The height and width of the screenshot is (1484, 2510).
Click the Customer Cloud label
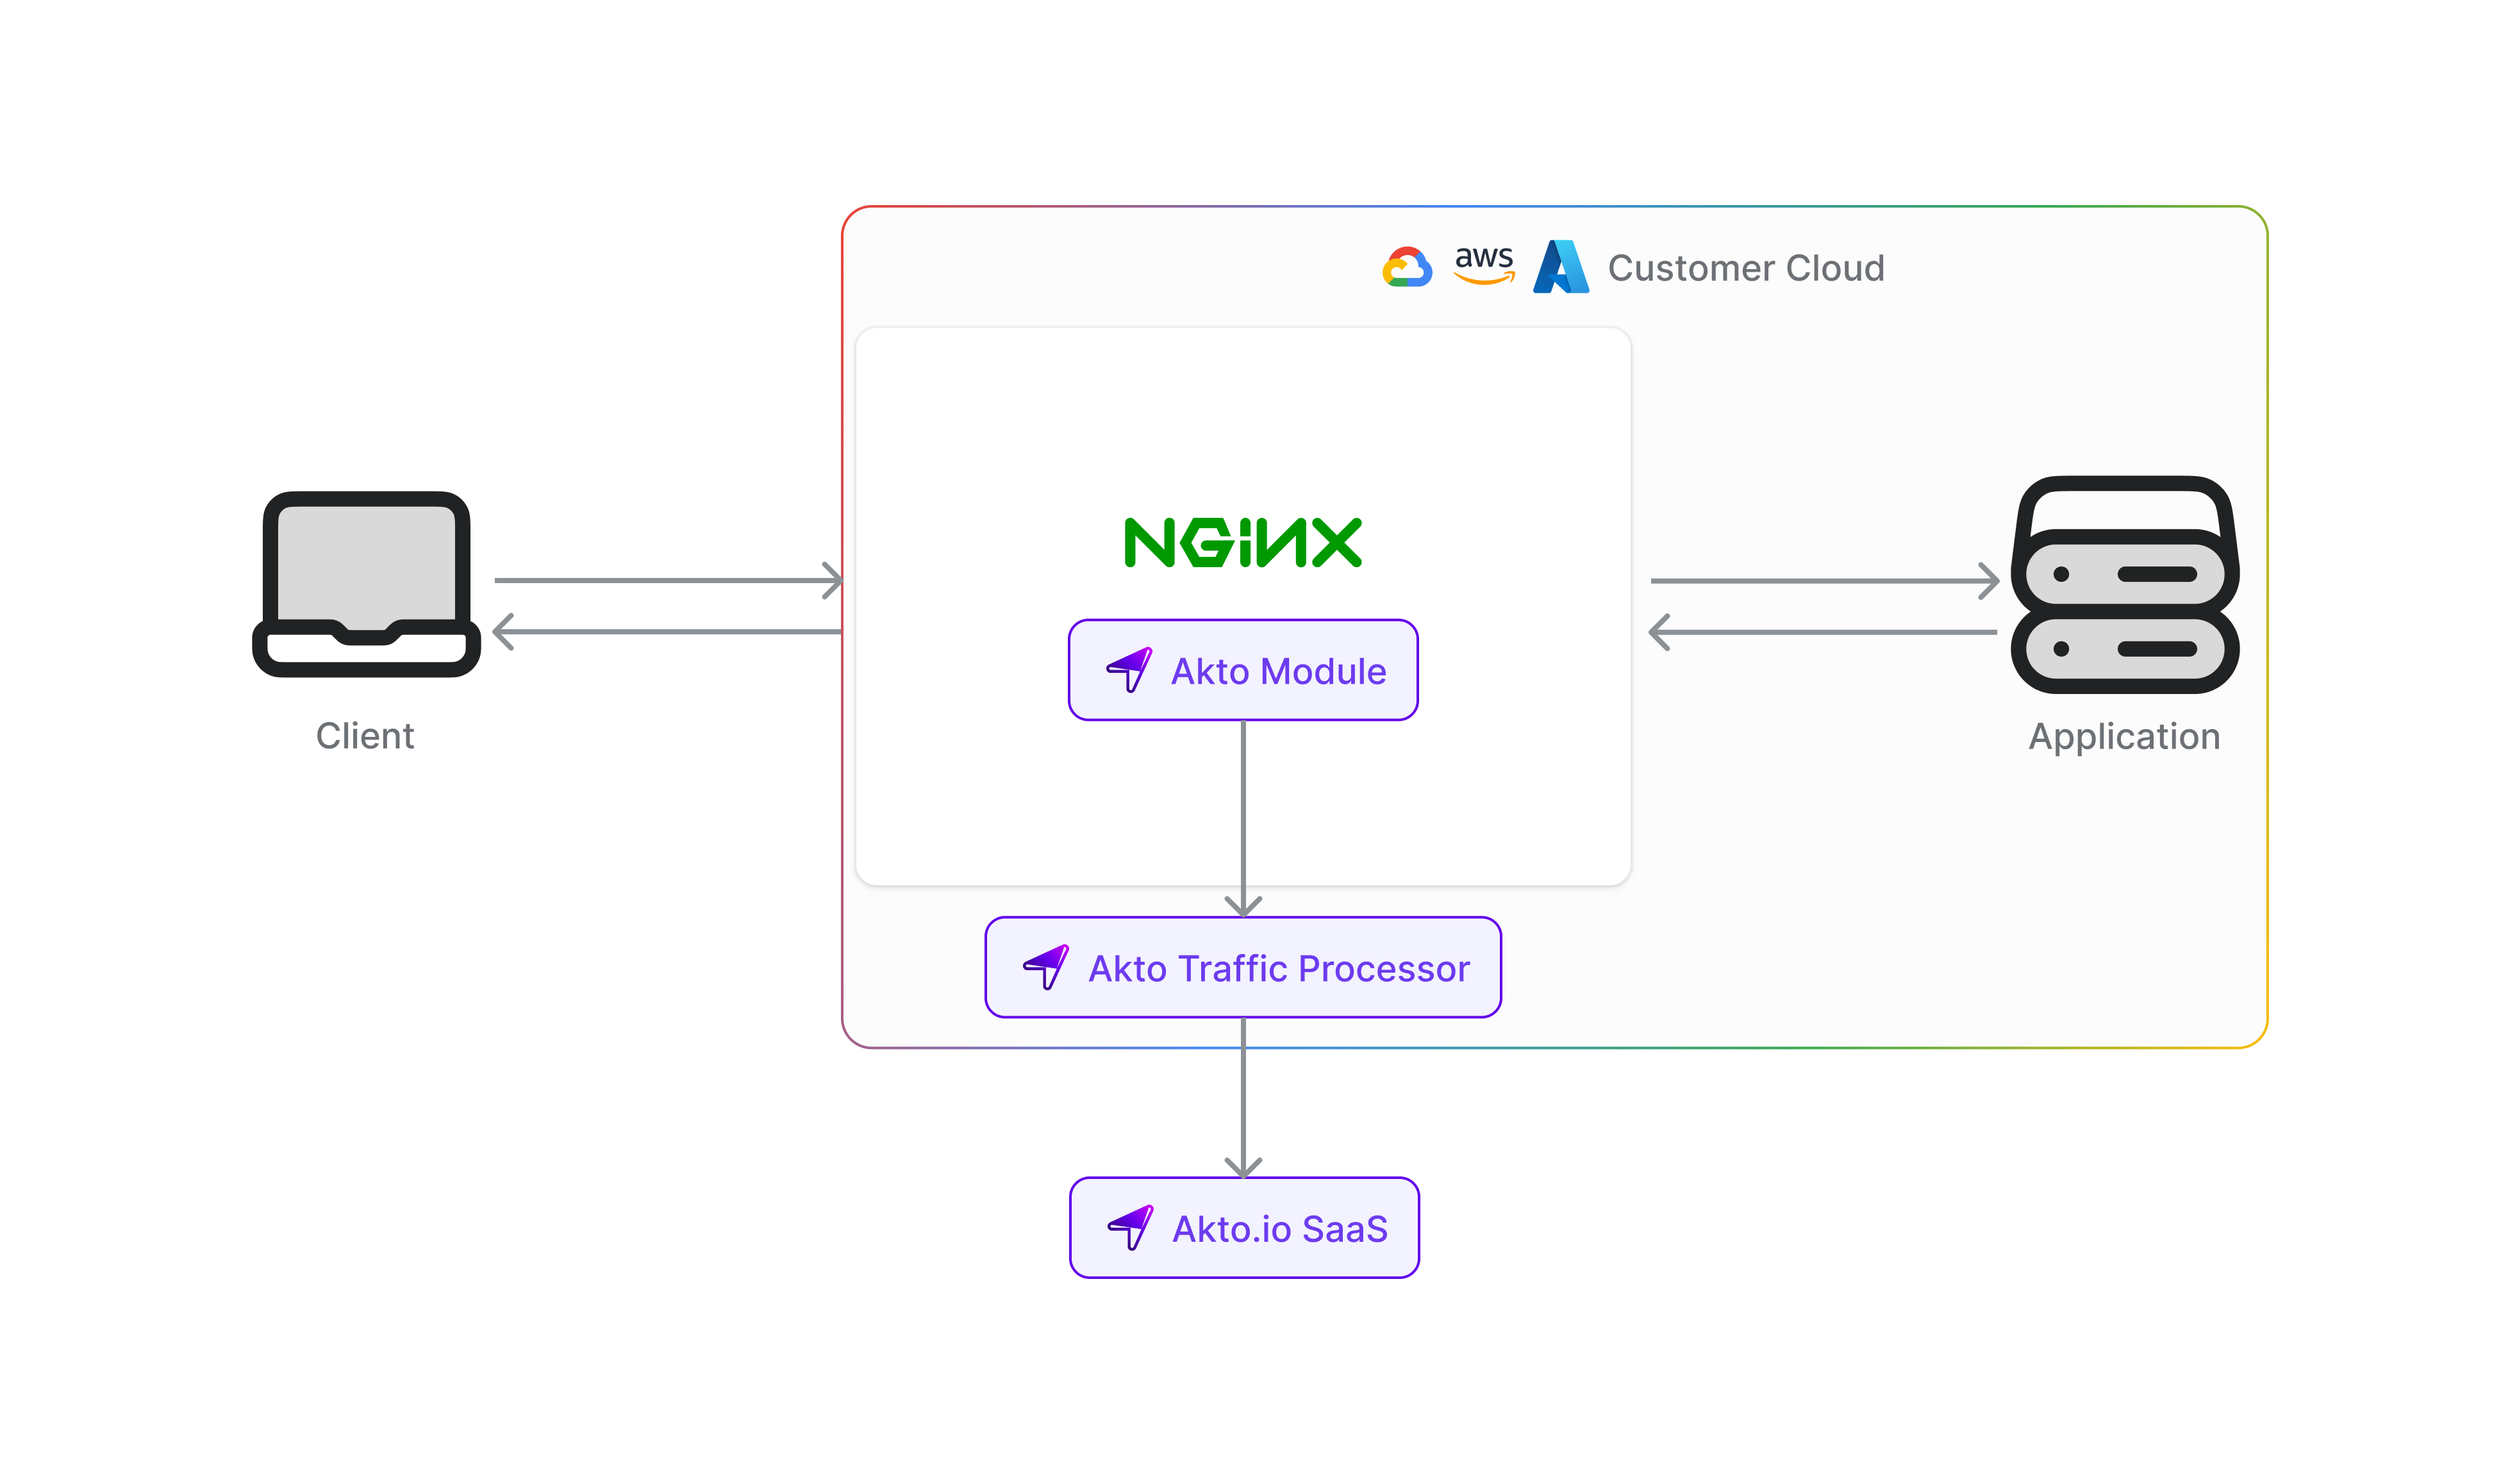point(1745,268)
